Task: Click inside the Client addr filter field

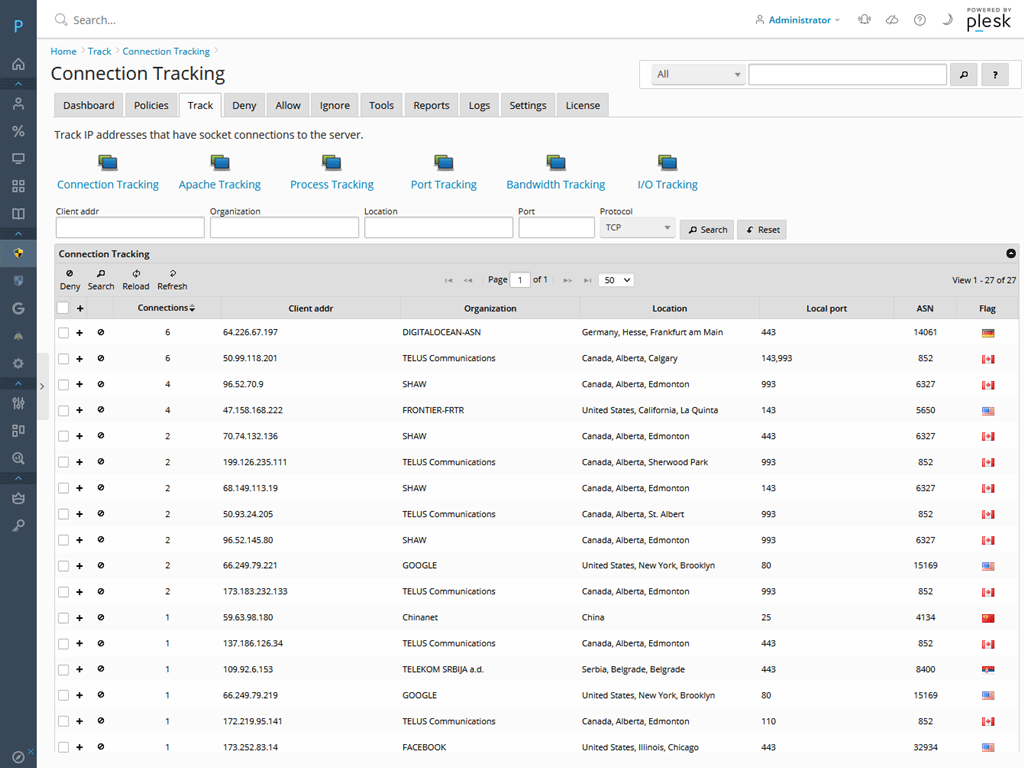Action: 130,227
